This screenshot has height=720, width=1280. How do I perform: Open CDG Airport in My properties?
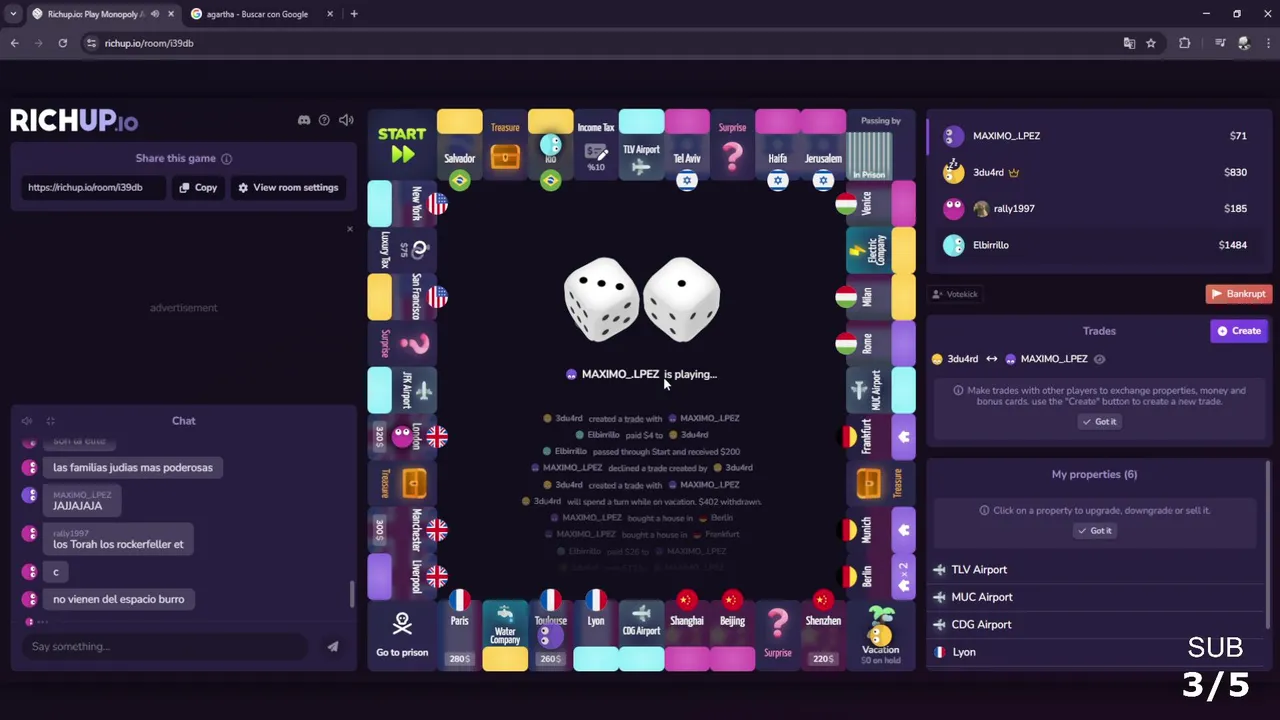tap(1095, 625)
